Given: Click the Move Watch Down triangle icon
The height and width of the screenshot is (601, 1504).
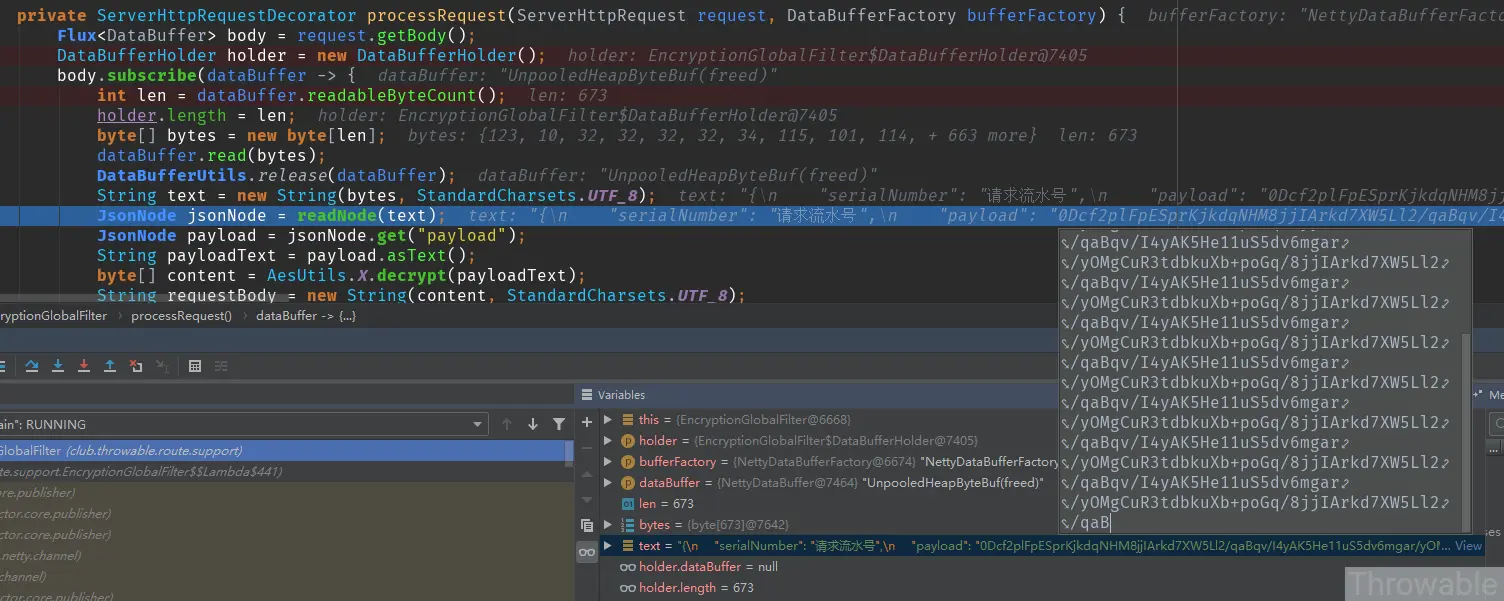Looking at the screenshot, I should tap(587, 499).
